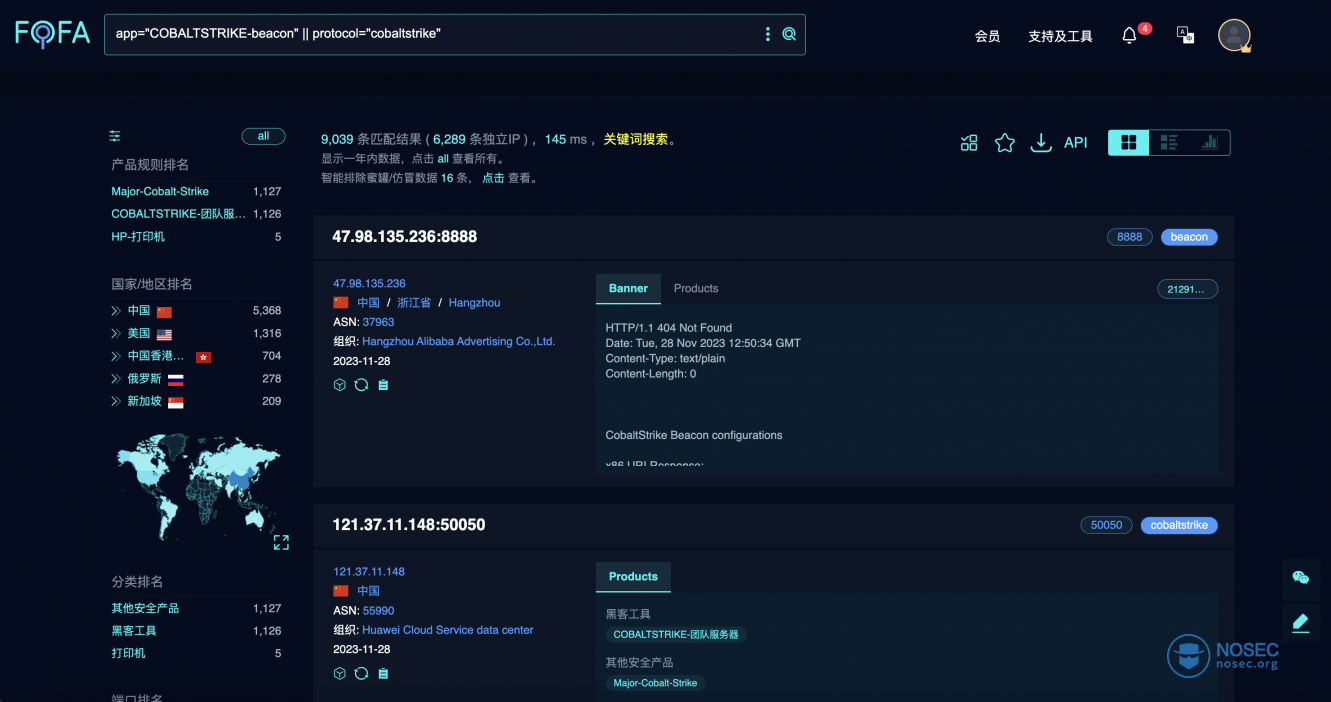Click 'all' link to view all data
Image resolution: width=1331 pixels, height=702 pixels.
tap(443, 159)
